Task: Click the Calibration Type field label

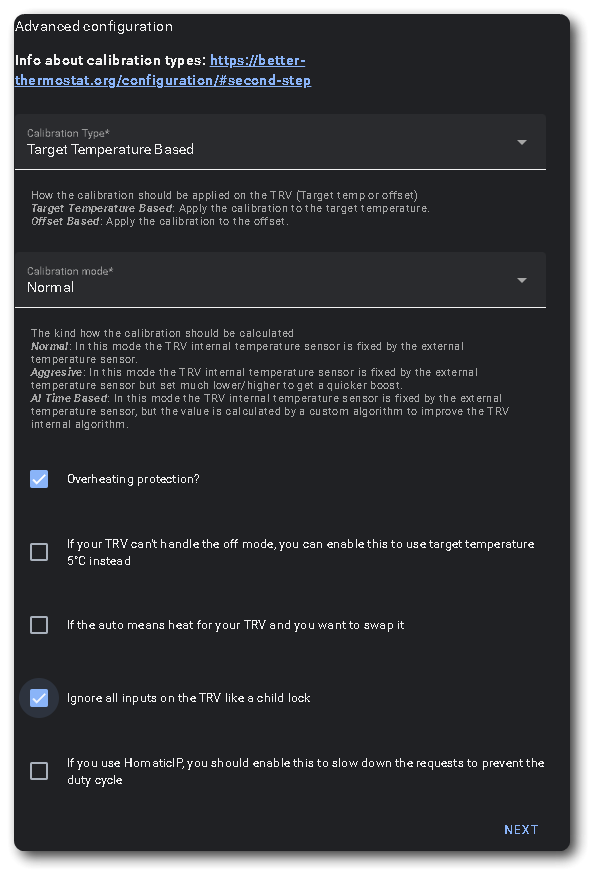Action: click(x=68, y=133)
